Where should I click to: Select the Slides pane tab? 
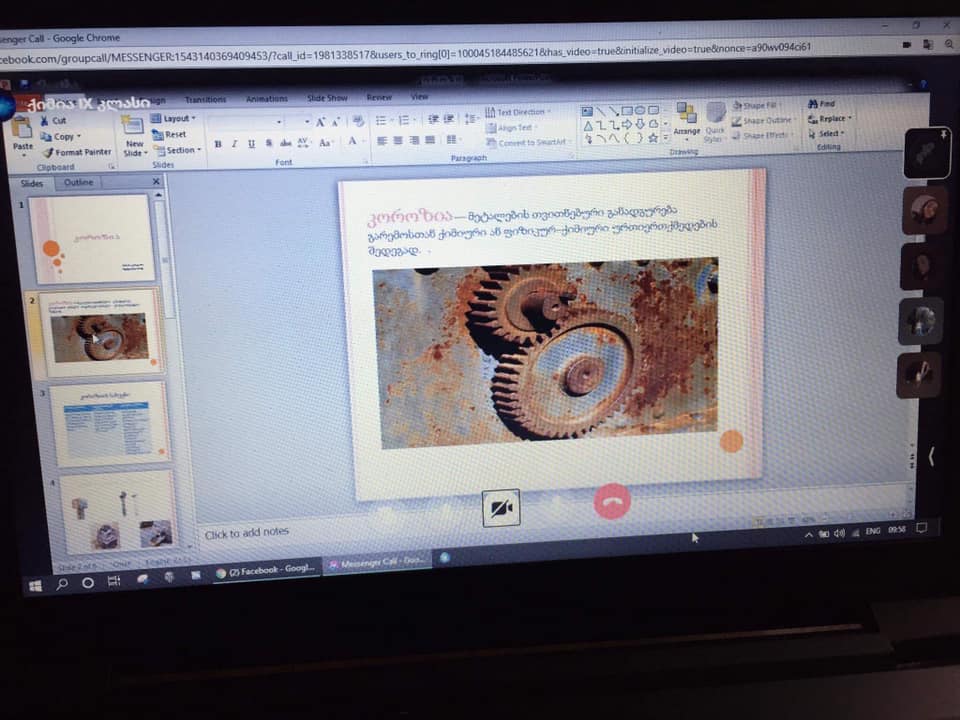pos(32,184)
